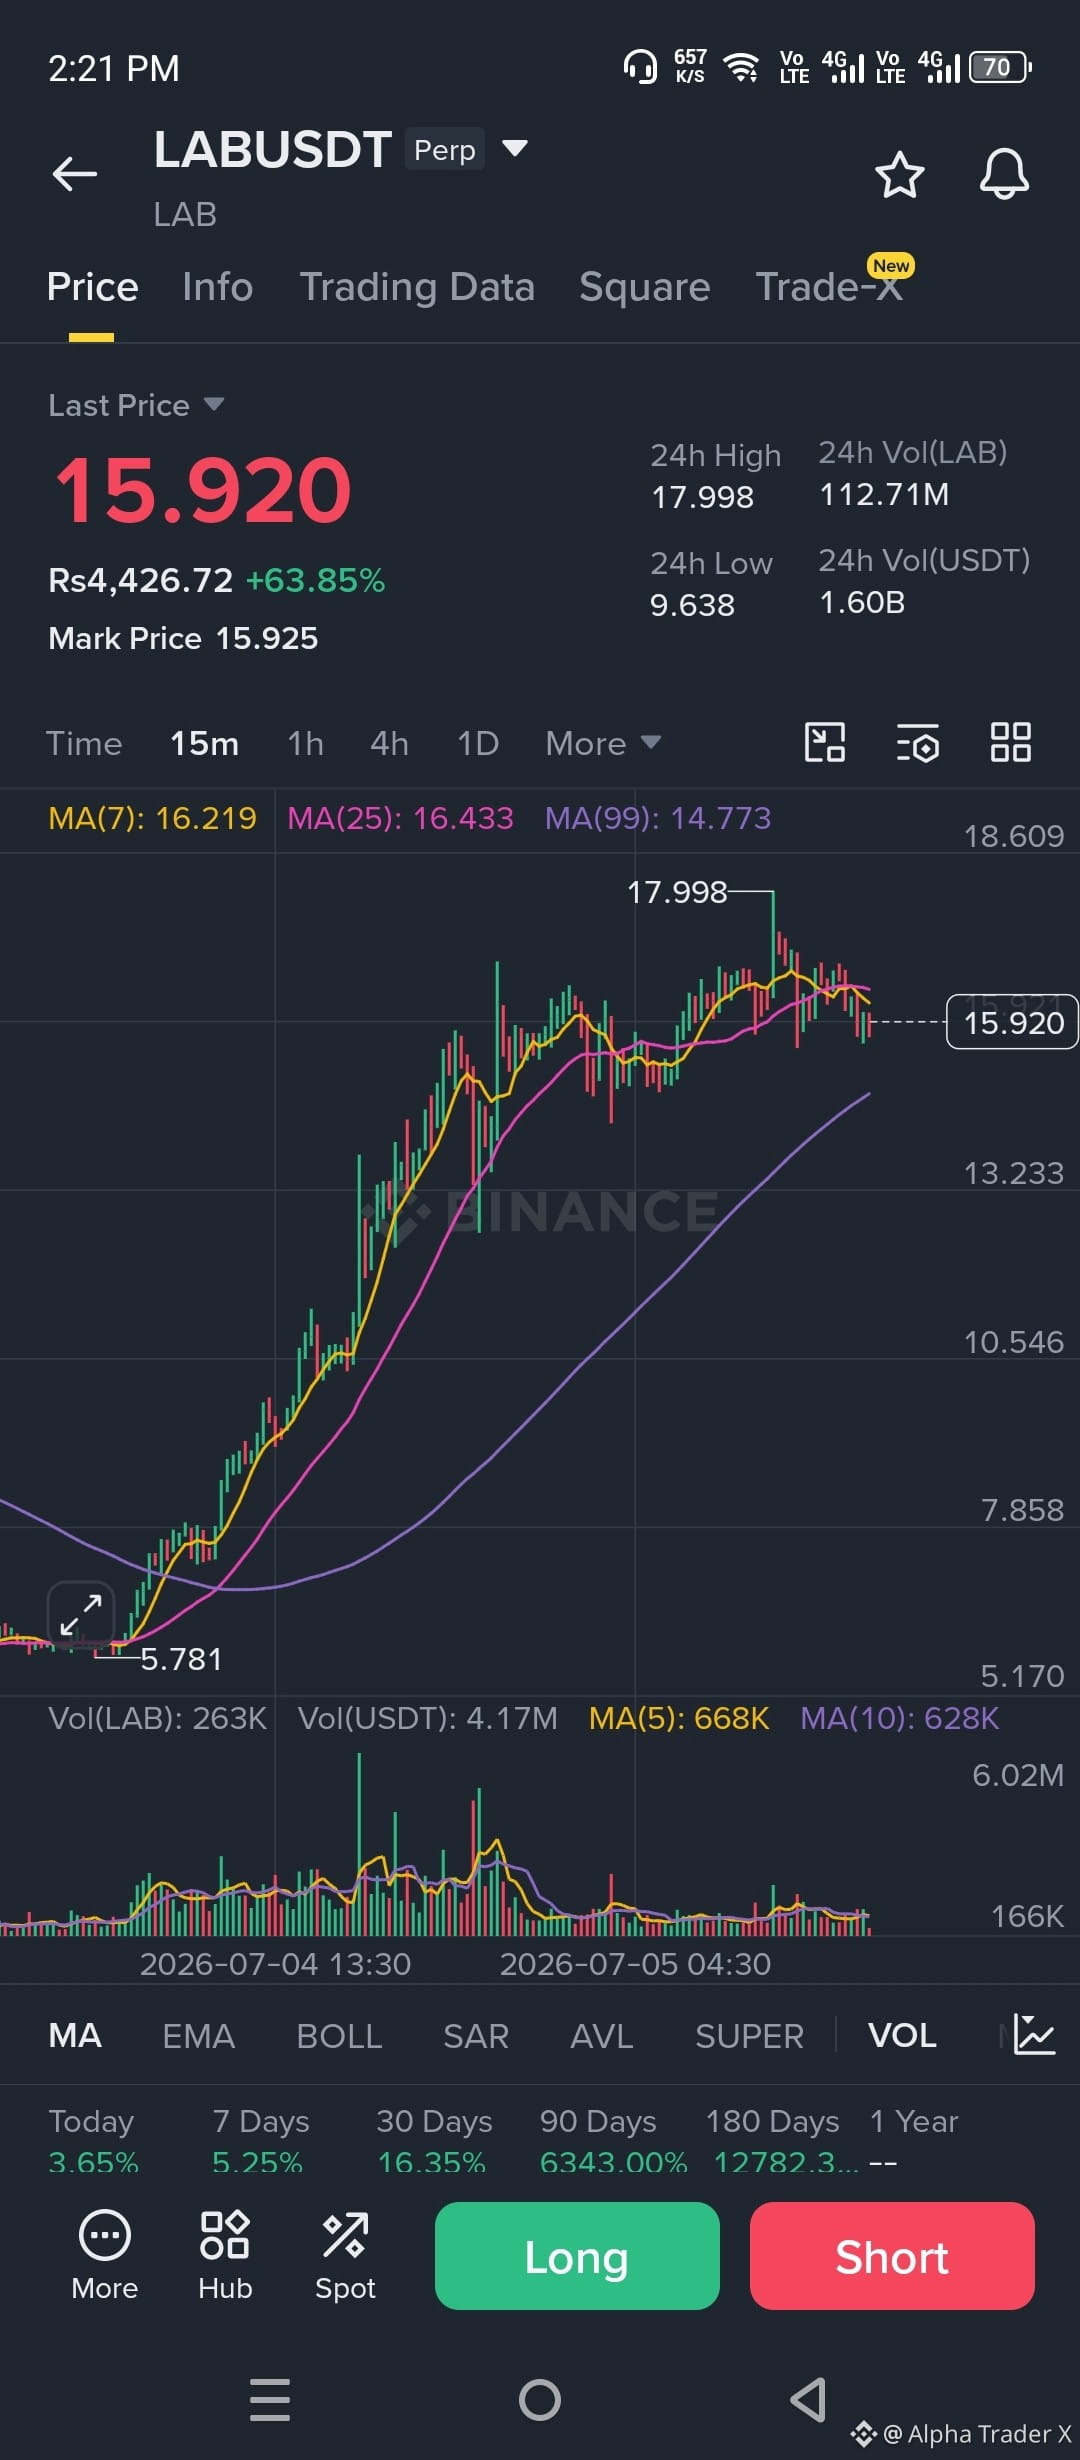Switch to Spot trading icon

[345, 2256]
